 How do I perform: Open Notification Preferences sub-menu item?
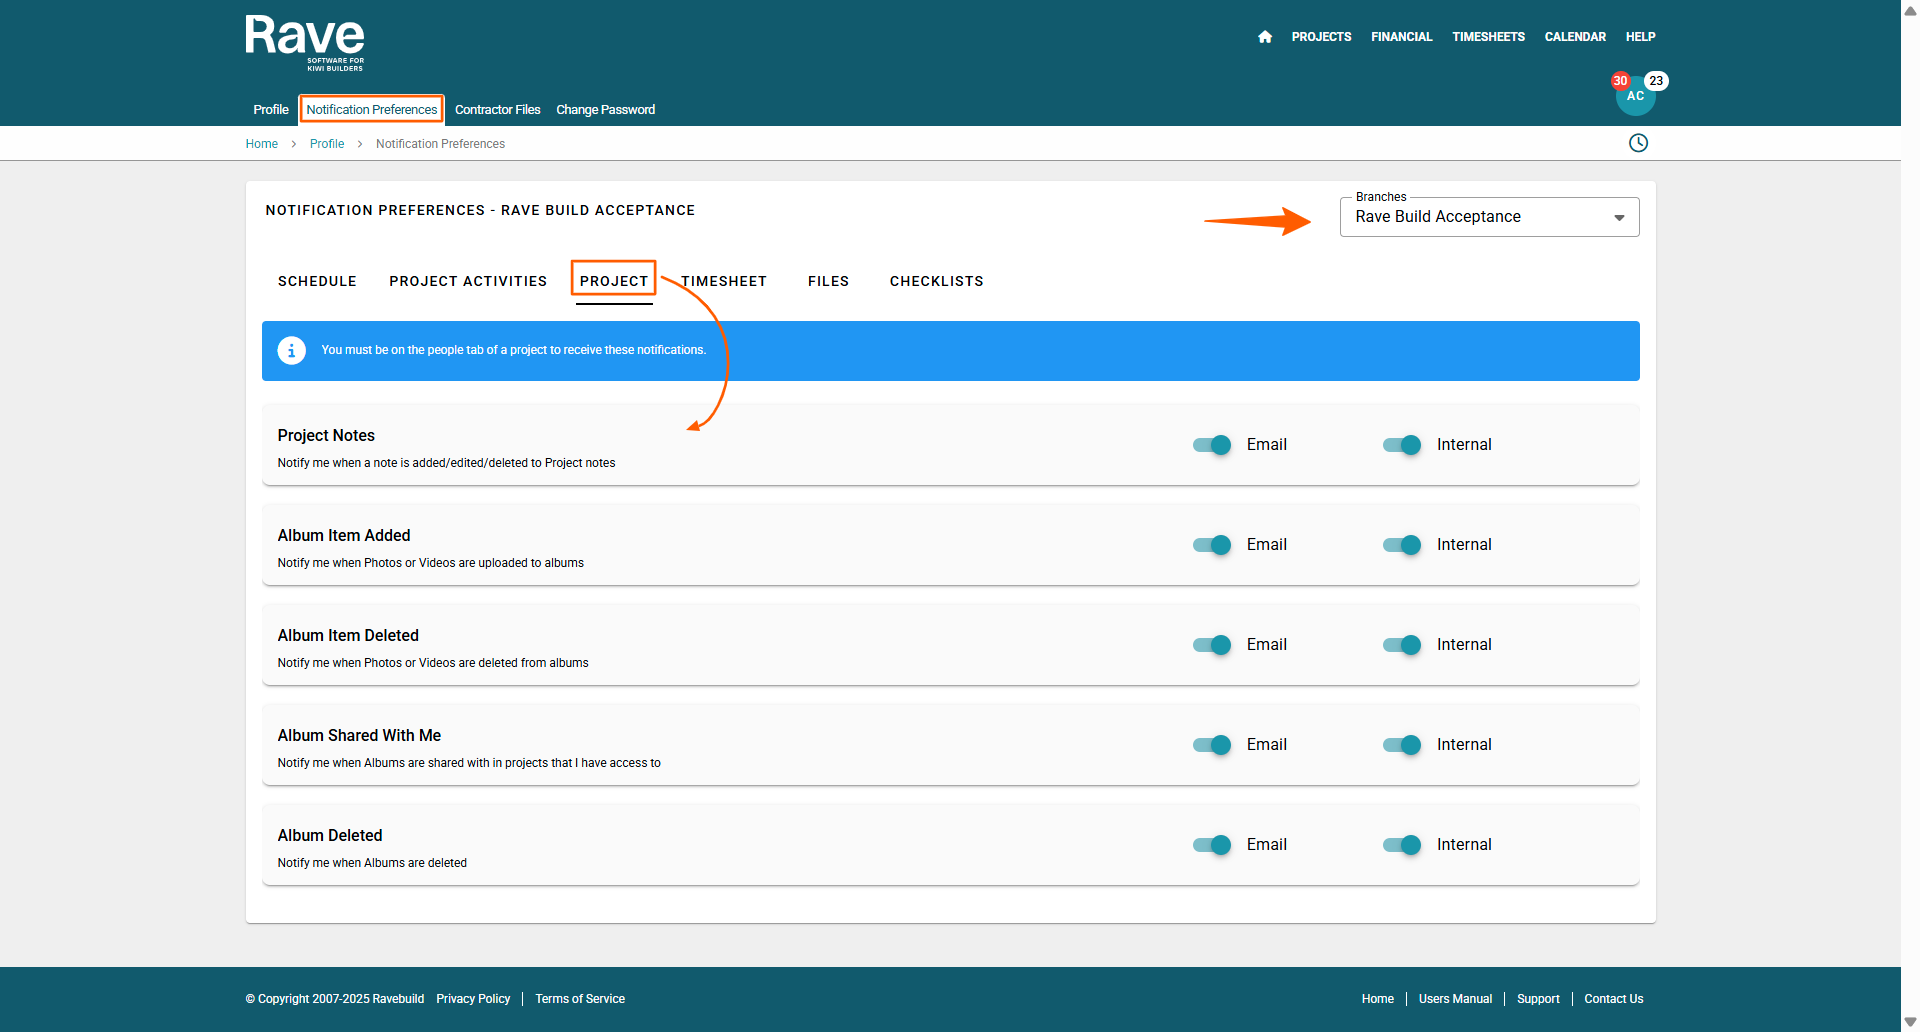(372, 110)
